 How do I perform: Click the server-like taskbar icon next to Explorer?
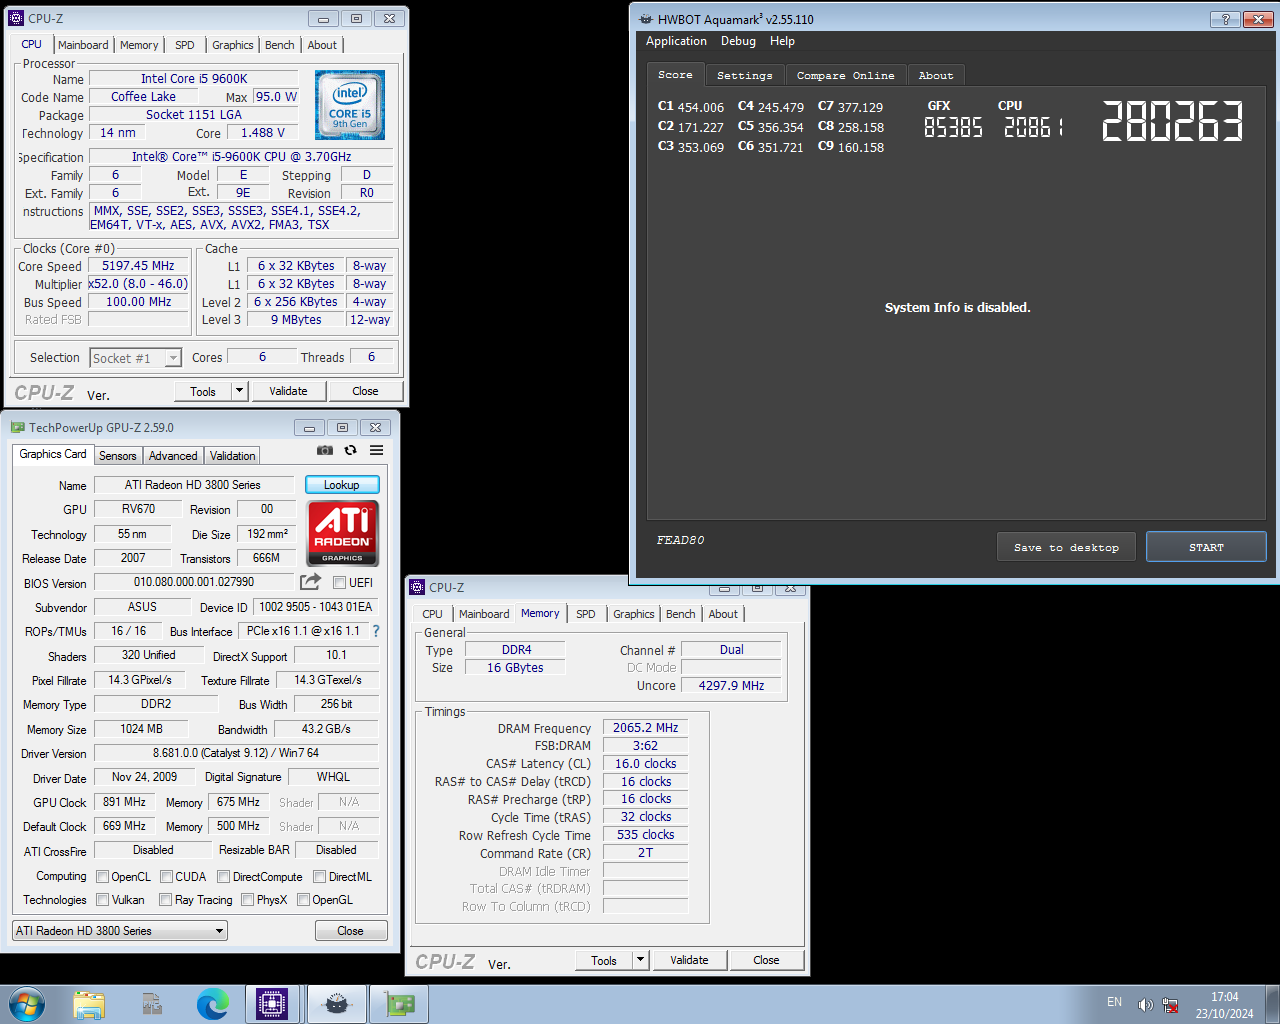click(152, 1004)
